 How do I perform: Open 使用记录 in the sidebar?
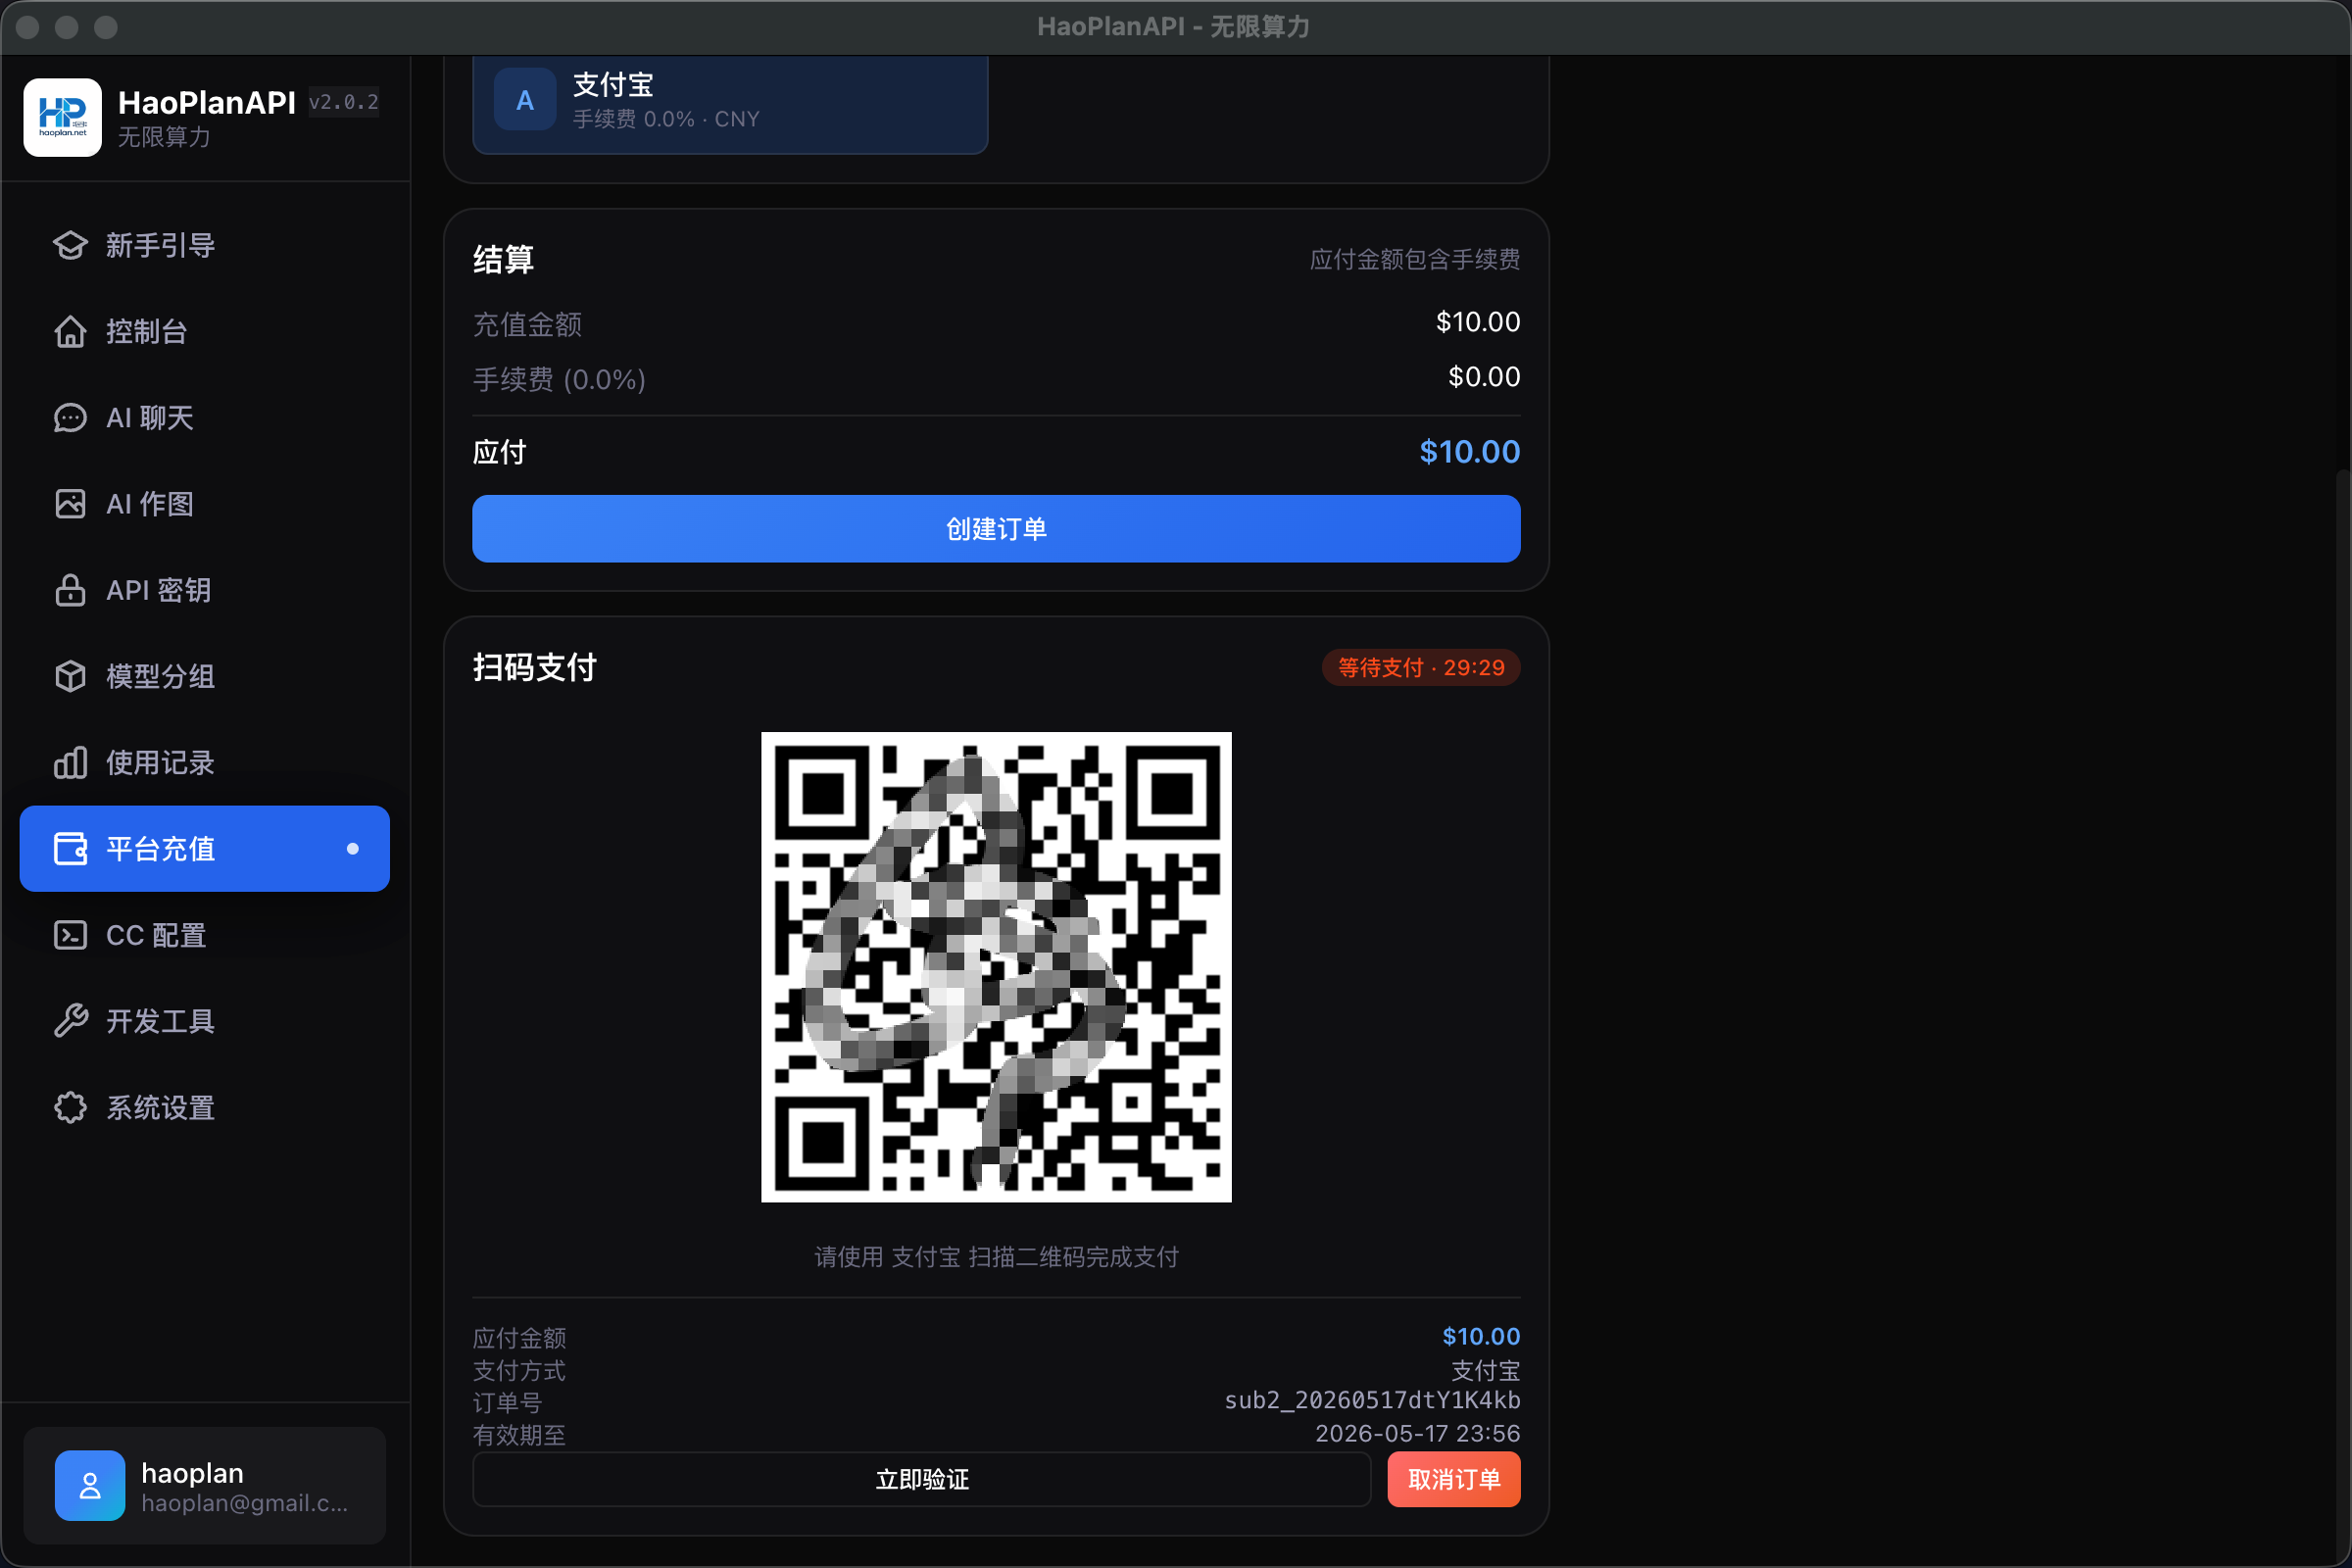coord(205,762)
